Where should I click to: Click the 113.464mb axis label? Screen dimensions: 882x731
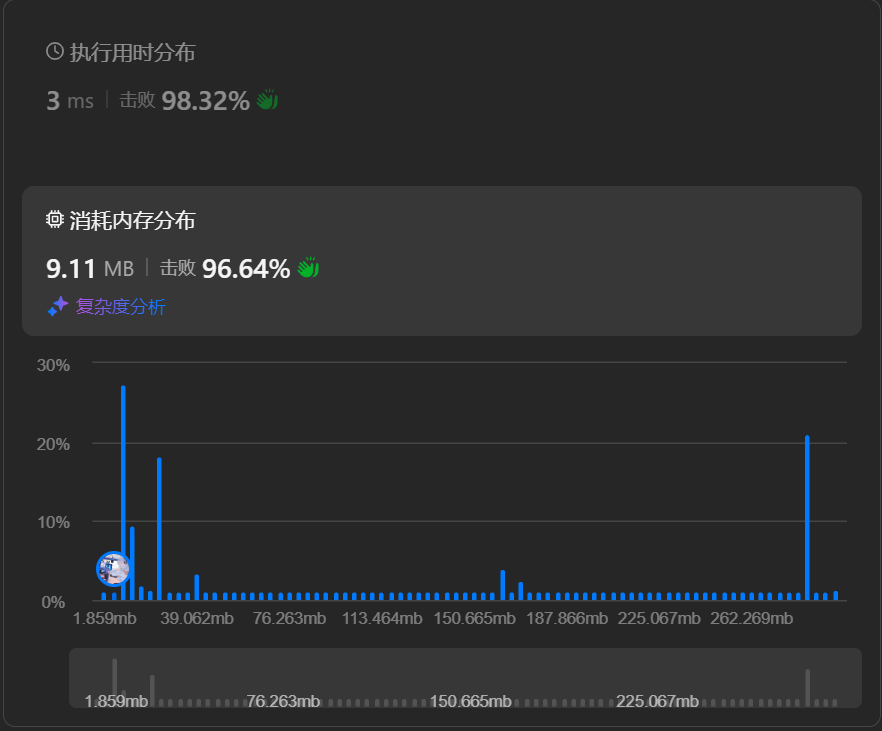point(382,618)
